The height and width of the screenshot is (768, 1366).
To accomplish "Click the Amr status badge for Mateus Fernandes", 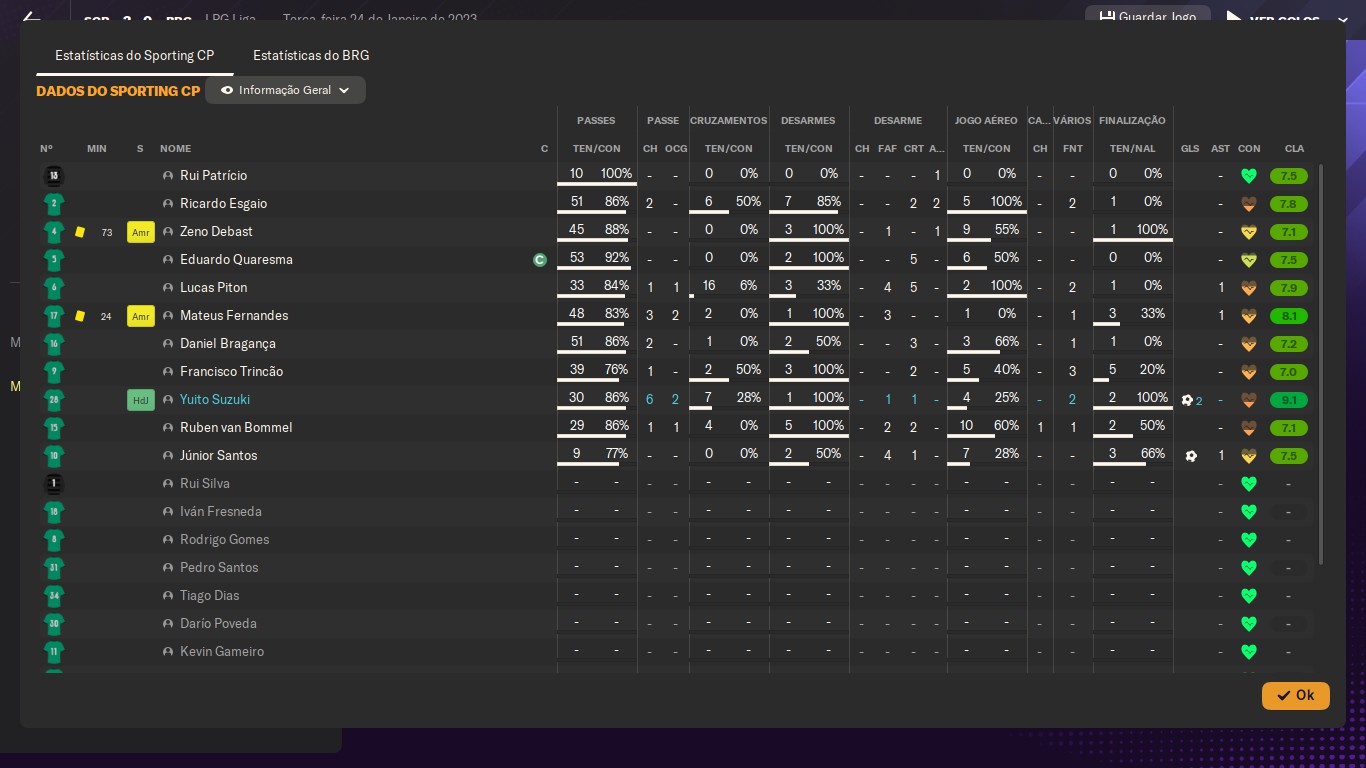I will [x=141, y=316].
